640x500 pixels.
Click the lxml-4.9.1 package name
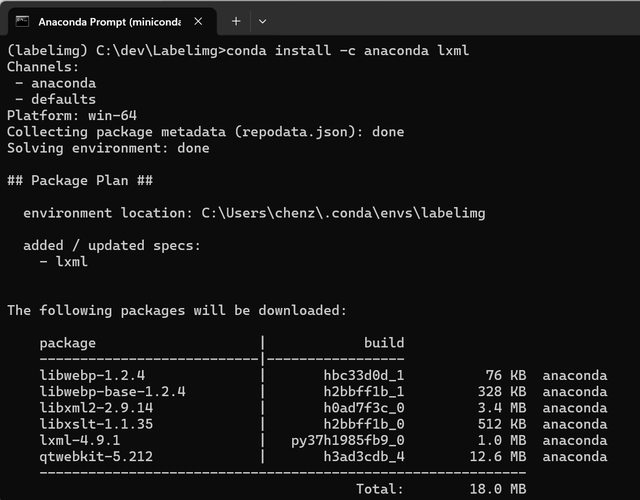point(80,440)
